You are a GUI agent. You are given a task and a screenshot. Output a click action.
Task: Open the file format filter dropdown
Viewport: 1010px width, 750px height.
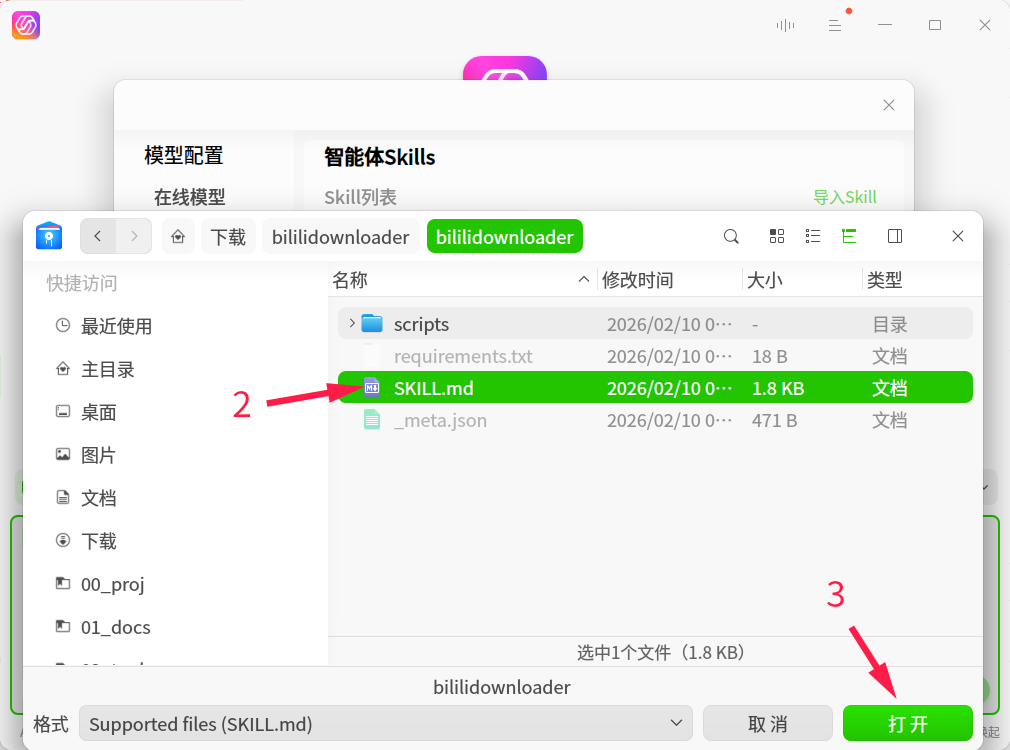385,724
